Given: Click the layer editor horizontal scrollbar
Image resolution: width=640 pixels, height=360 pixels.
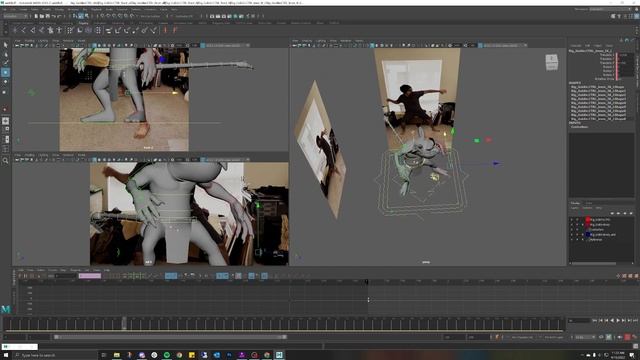Looking at the screenshot, I should click(593, 263).
